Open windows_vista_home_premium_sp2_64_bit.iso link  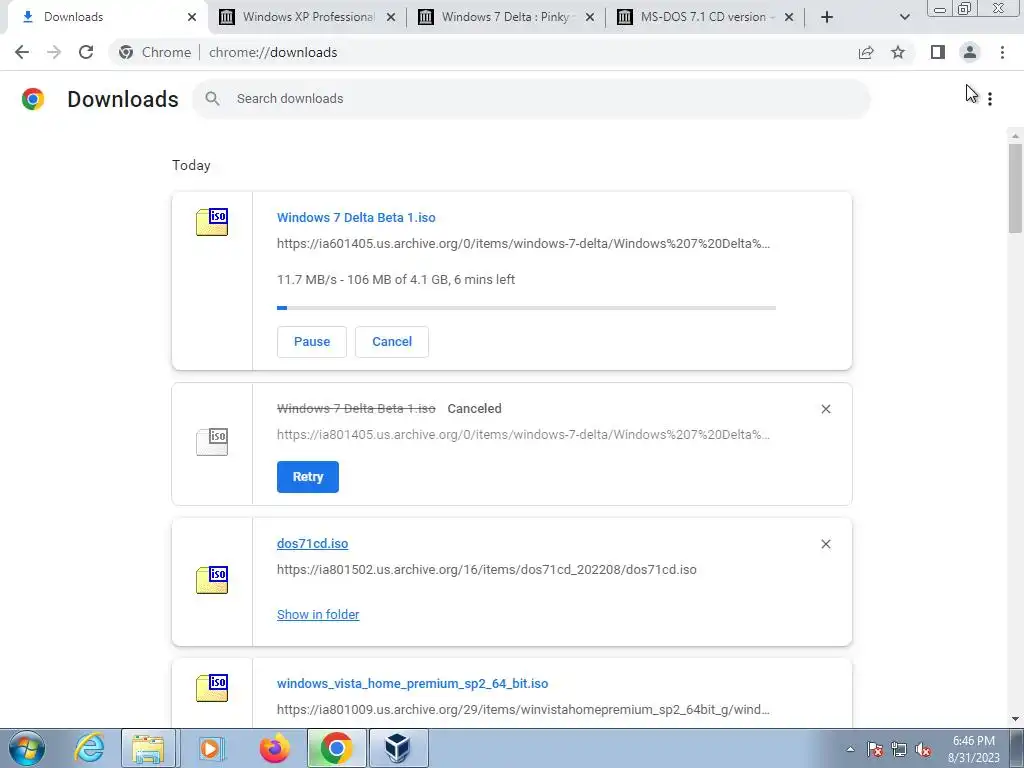[x=412, y=683]
